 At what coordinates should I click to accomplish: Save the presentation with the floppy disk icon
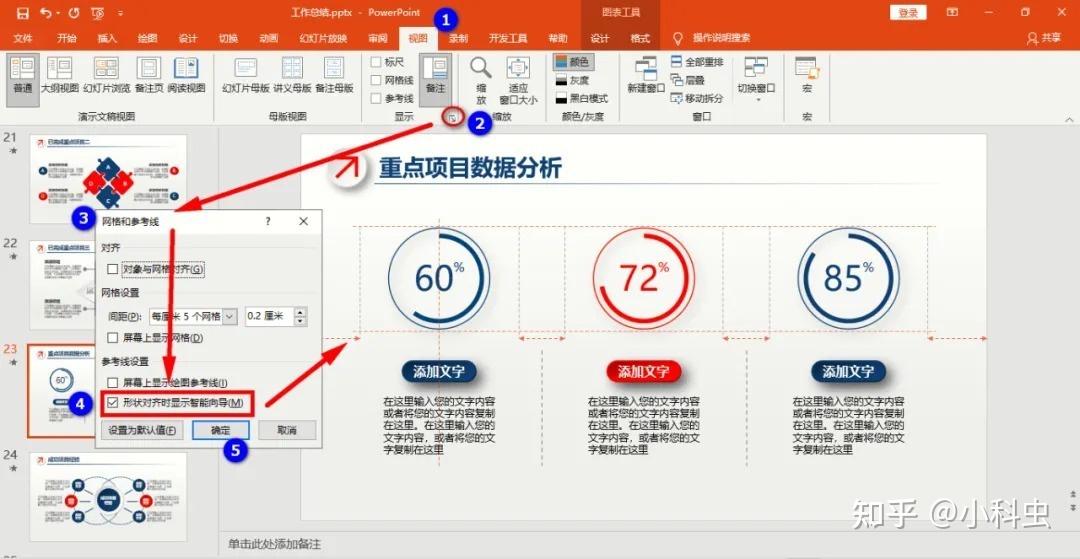pyautogui.click(x=23, y=13)
